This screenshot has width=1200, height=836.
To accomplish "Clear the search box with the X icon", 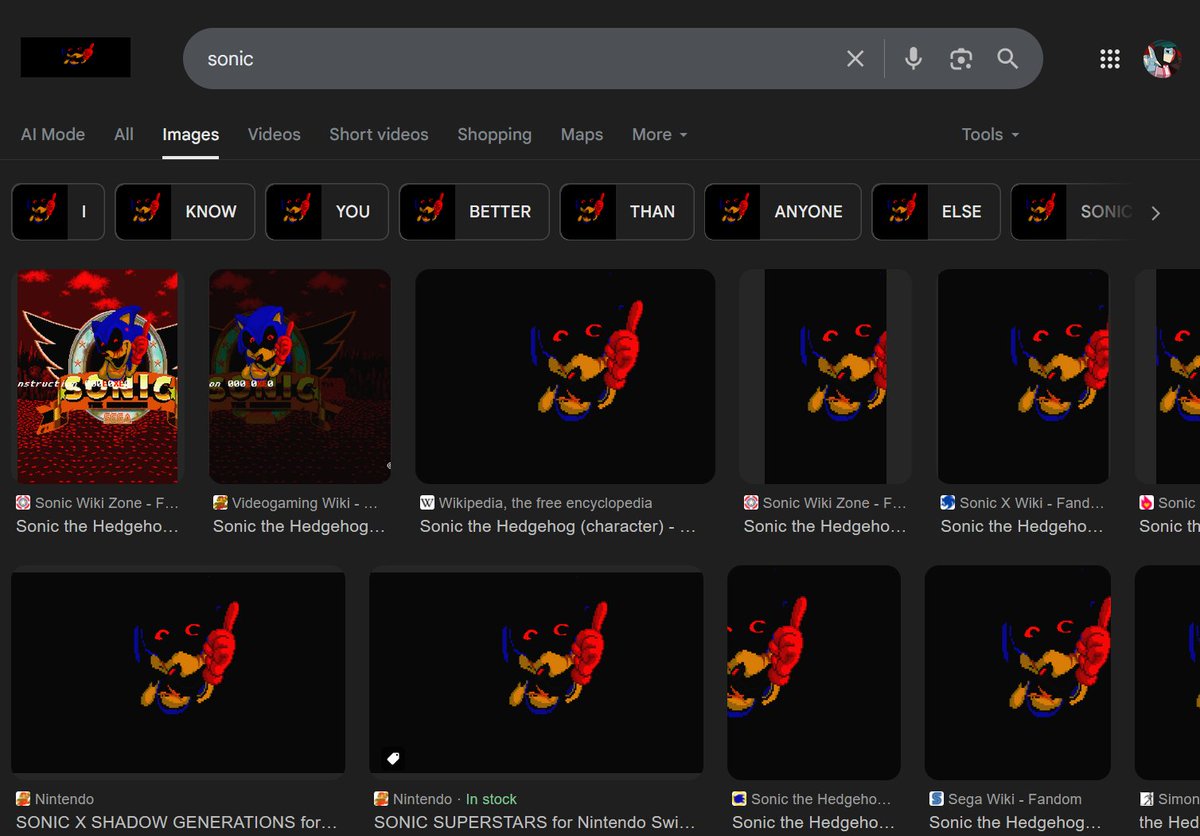I will pyautogui.click(x=855, y=59).
